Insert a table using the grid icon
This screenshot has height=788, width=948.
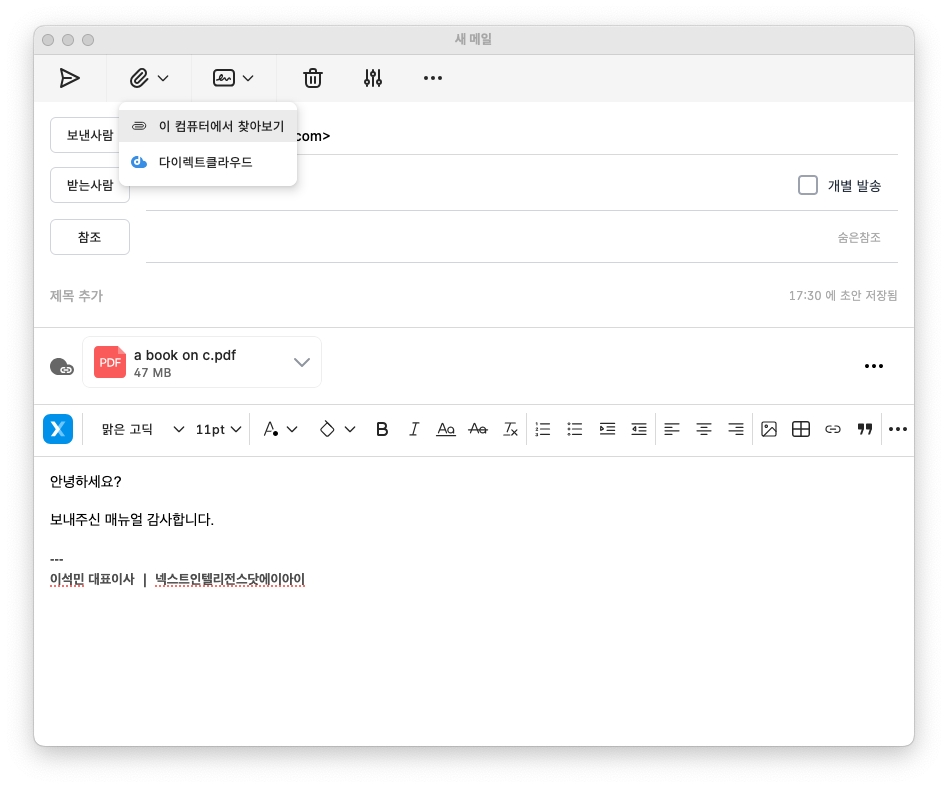[800, 429]
